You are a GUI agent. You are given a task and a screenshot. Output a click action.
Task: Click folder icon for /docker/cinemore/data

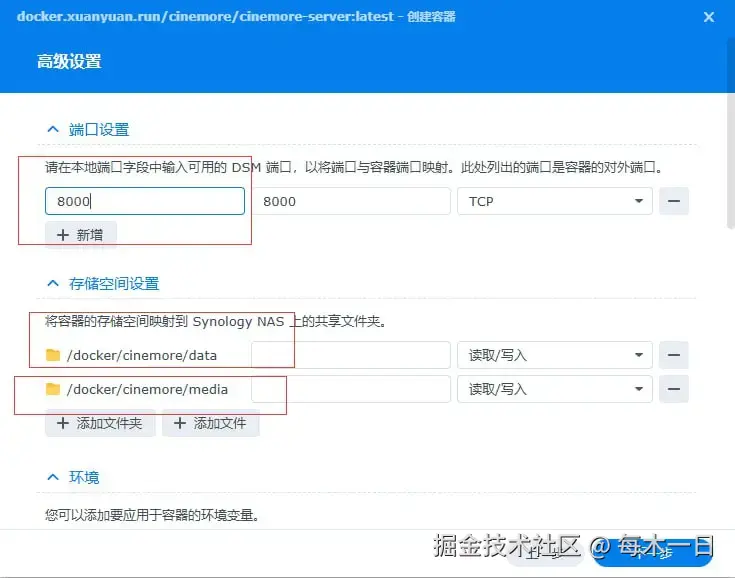53,355
